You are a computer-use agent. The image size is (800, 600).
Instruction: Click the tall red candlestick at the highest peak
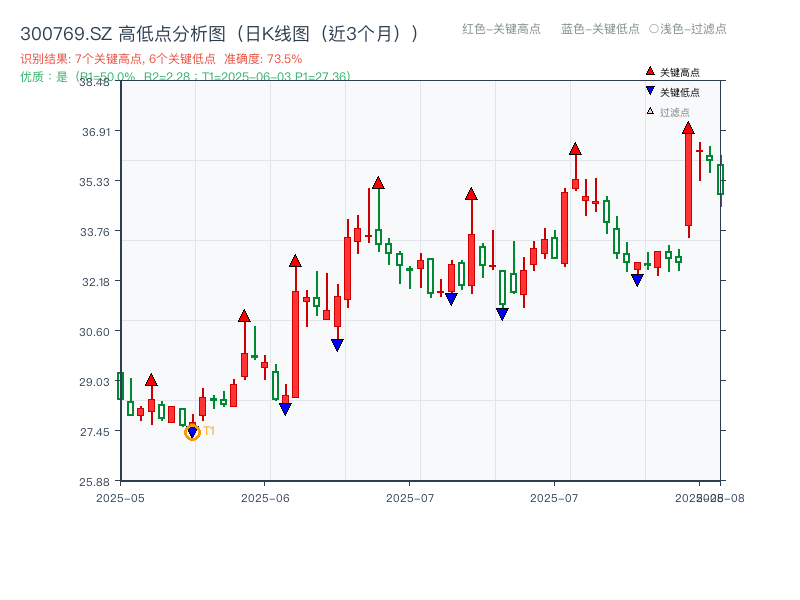(690, 180)
